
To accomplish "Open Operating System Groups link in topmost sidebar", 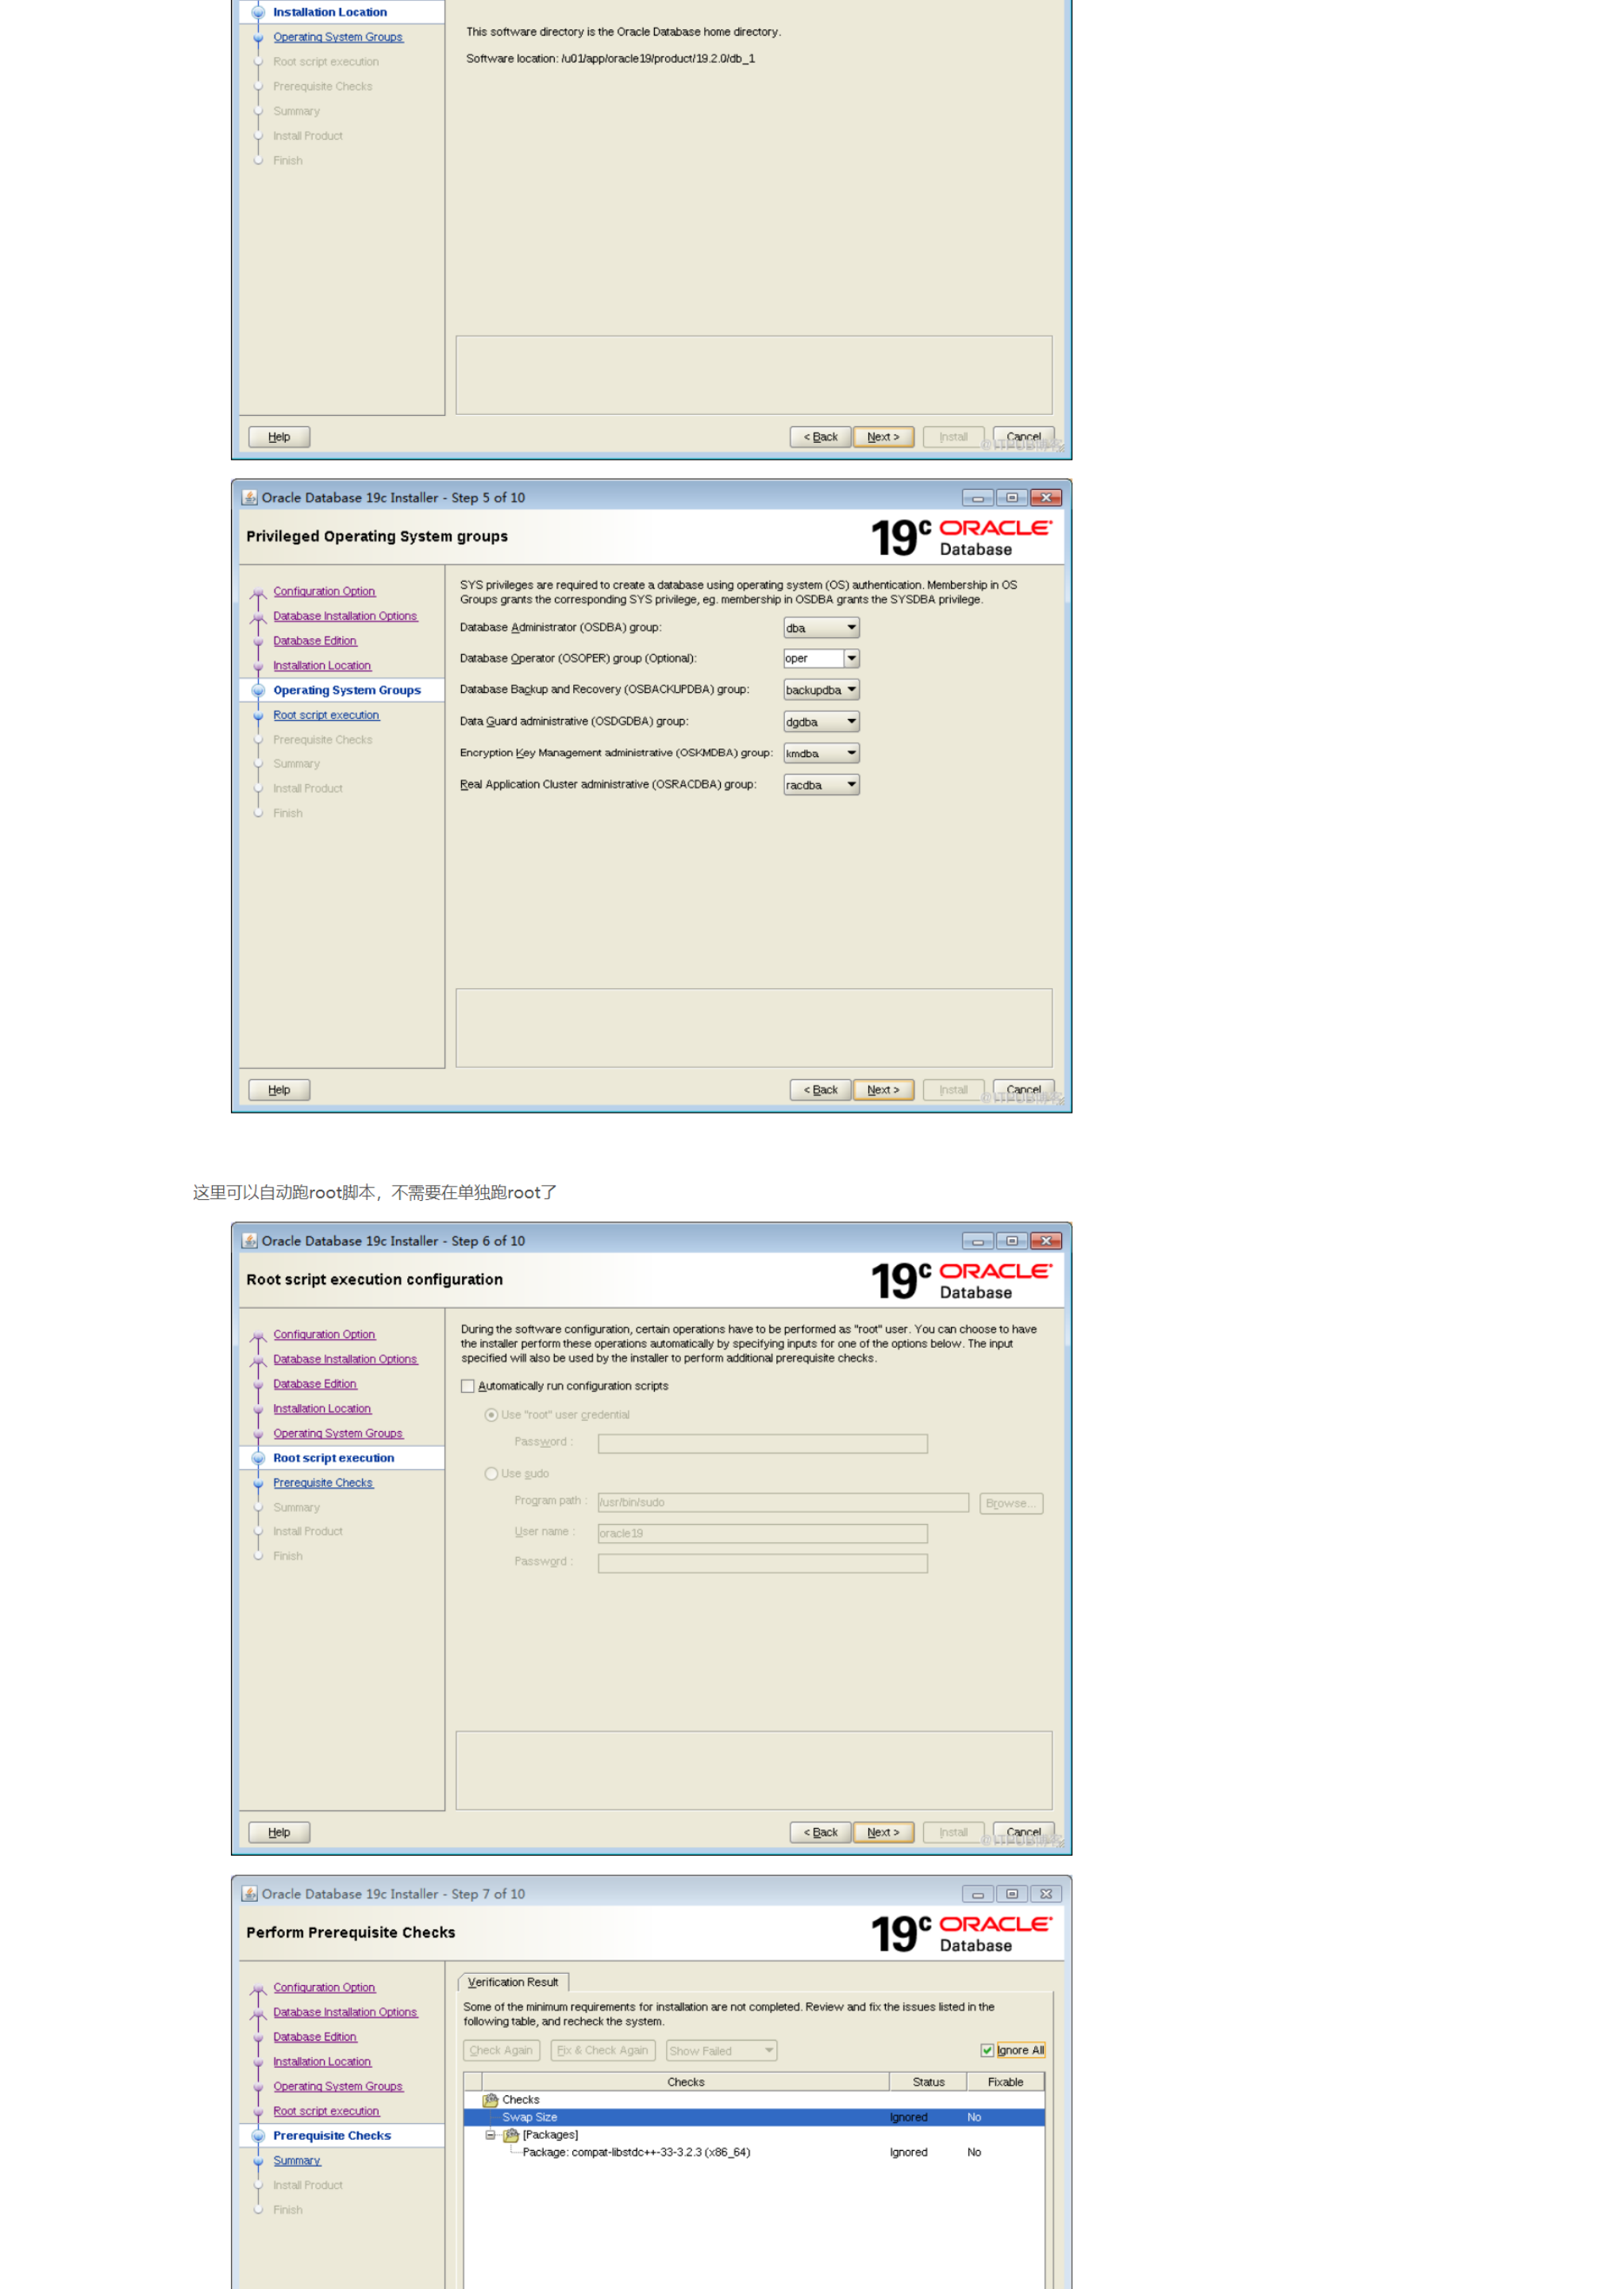I will point(338,38).
